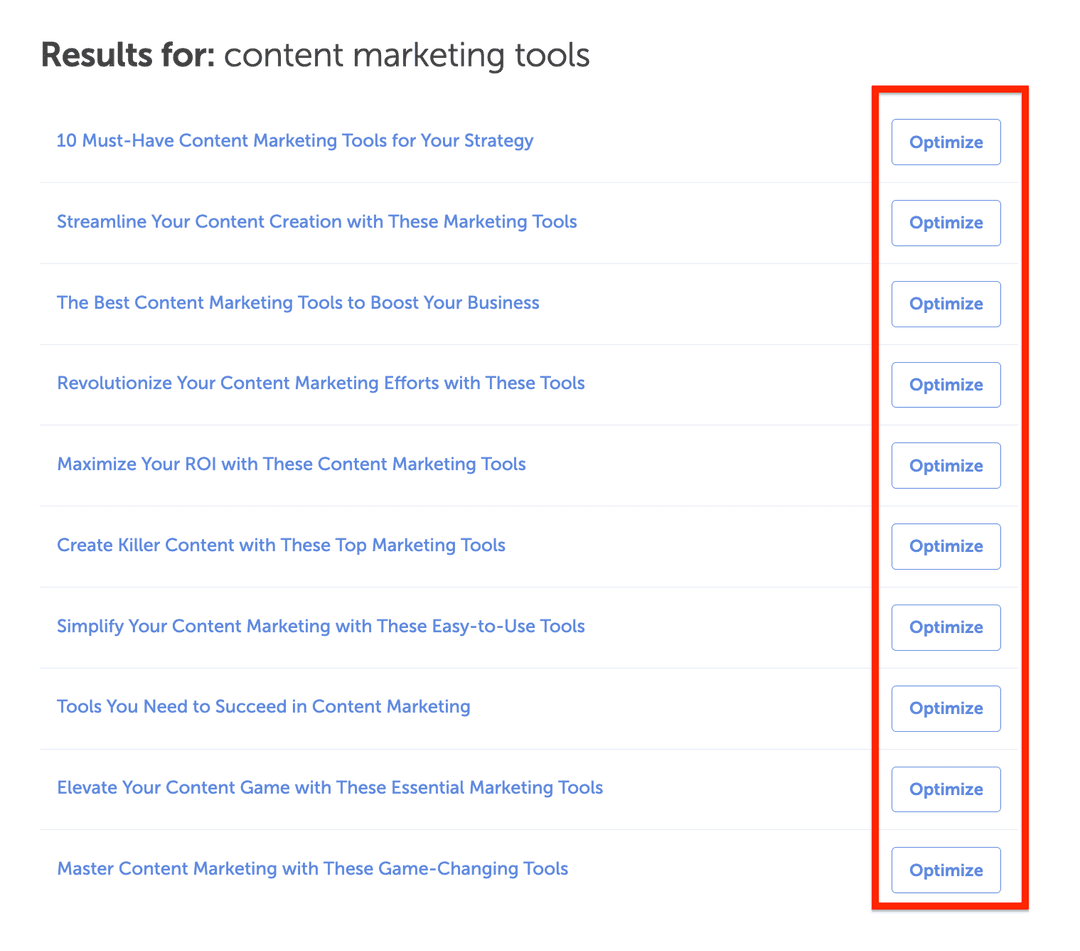The height and width of the screenshot is (951, 1080).
Task: Optimize the 'Revolutionize Your Content Marketing Efforts' entry
Action: pyautogui.click(x=945, y=384)
